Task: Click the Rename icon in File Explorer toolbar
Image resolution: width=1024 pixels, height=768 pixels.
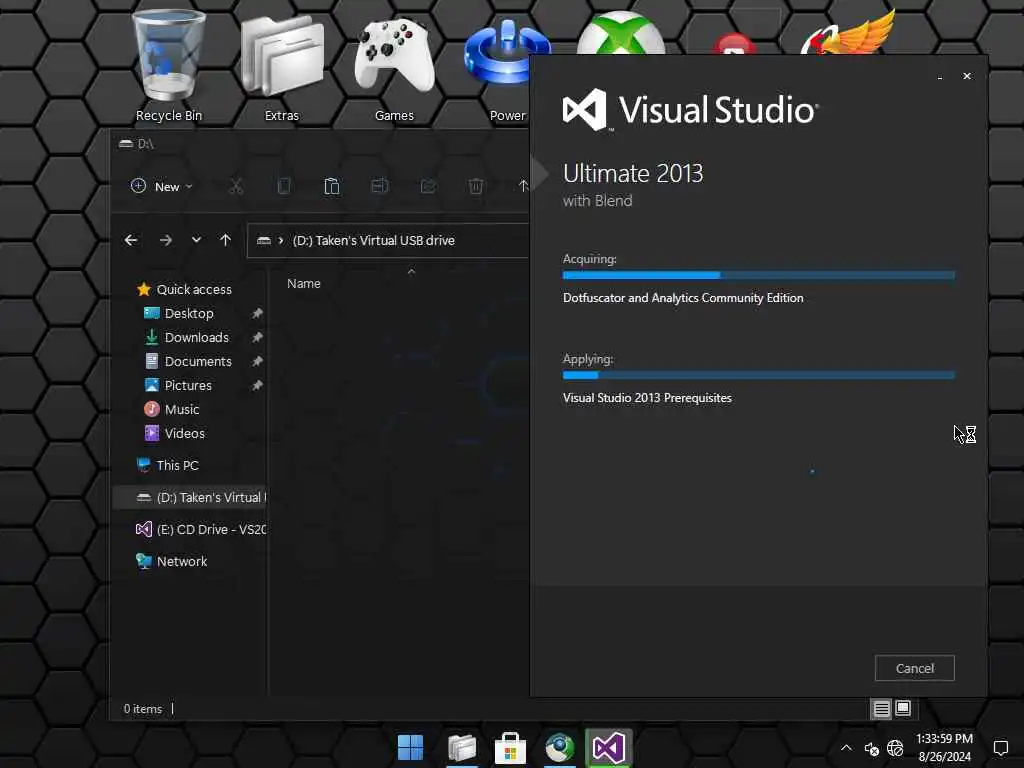Action: click(379, 187)
